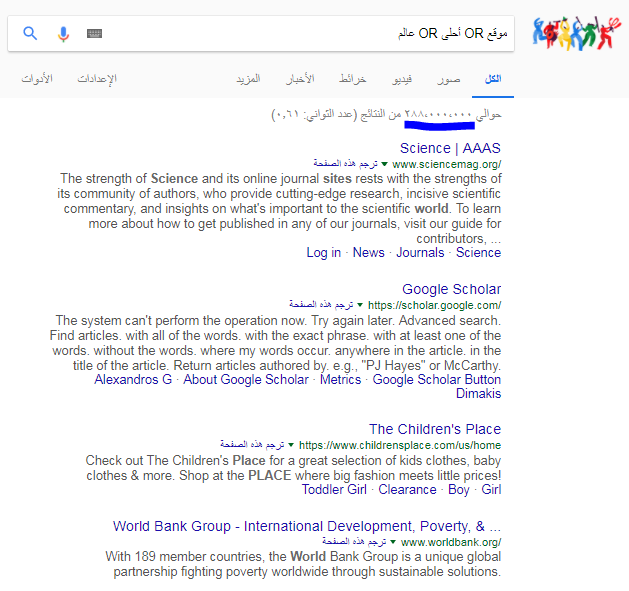The width and height of the screenshot is (629, 591).
Task: Activate voice search microphone icon
Action: (63, 34)
